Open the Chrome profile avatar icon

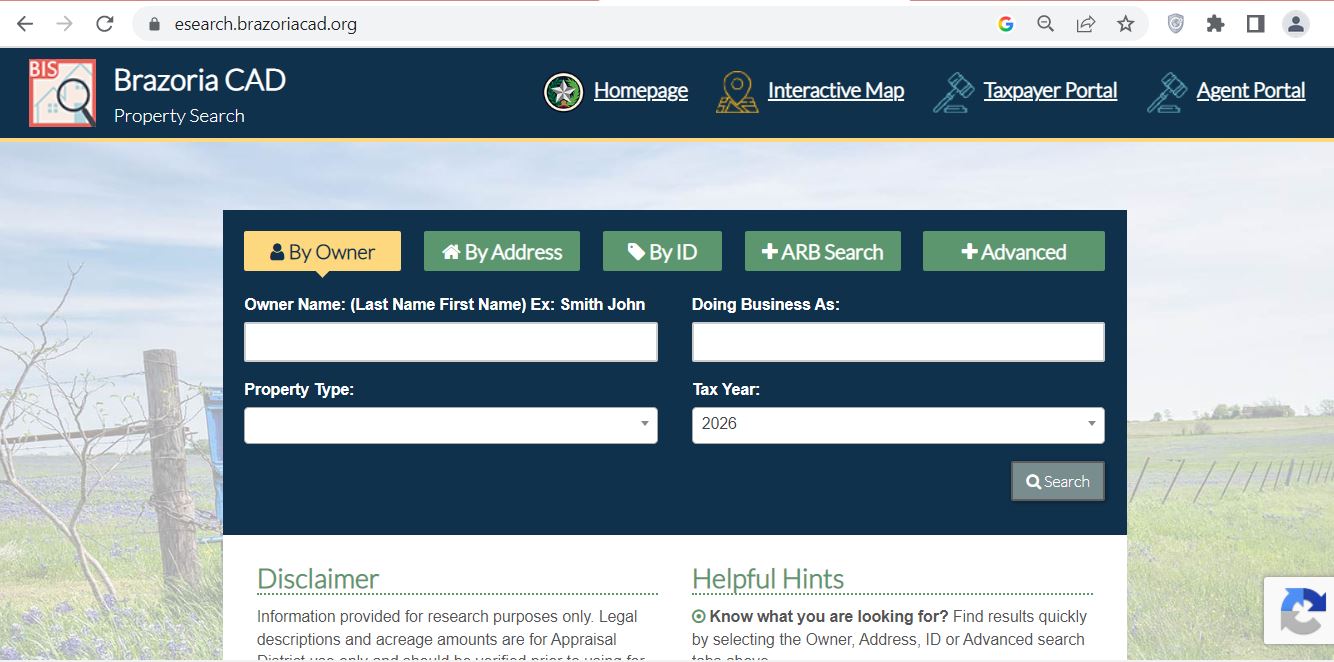pyautogui.click(x=1296, y=24)
